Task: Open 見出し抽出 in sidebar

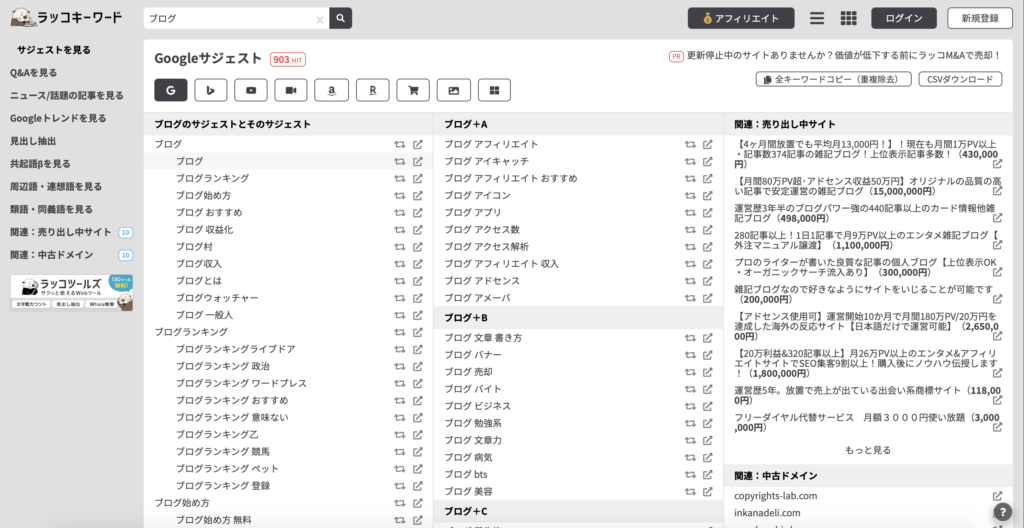Action: [33, 141]
